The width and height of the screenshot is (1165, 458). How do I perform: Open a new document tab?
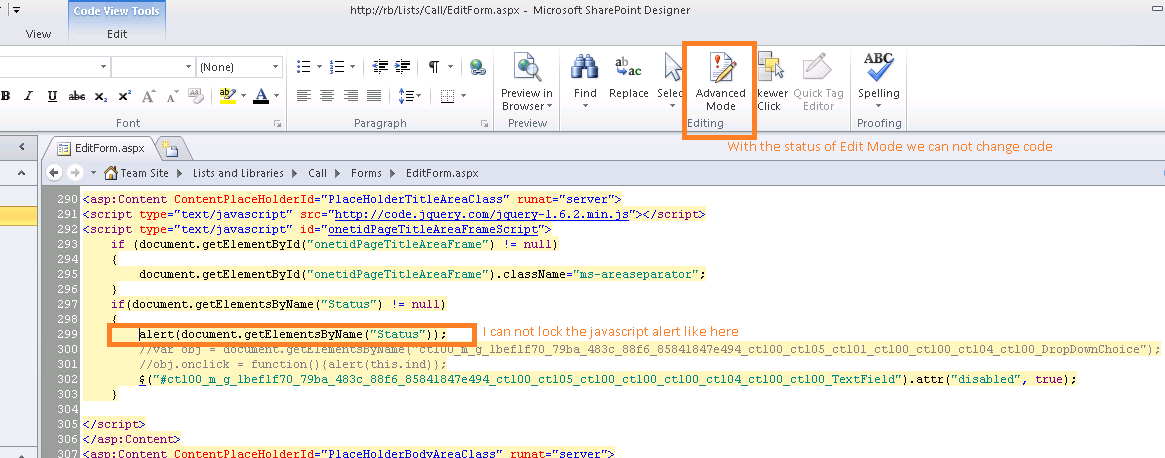tap(170, 148)
